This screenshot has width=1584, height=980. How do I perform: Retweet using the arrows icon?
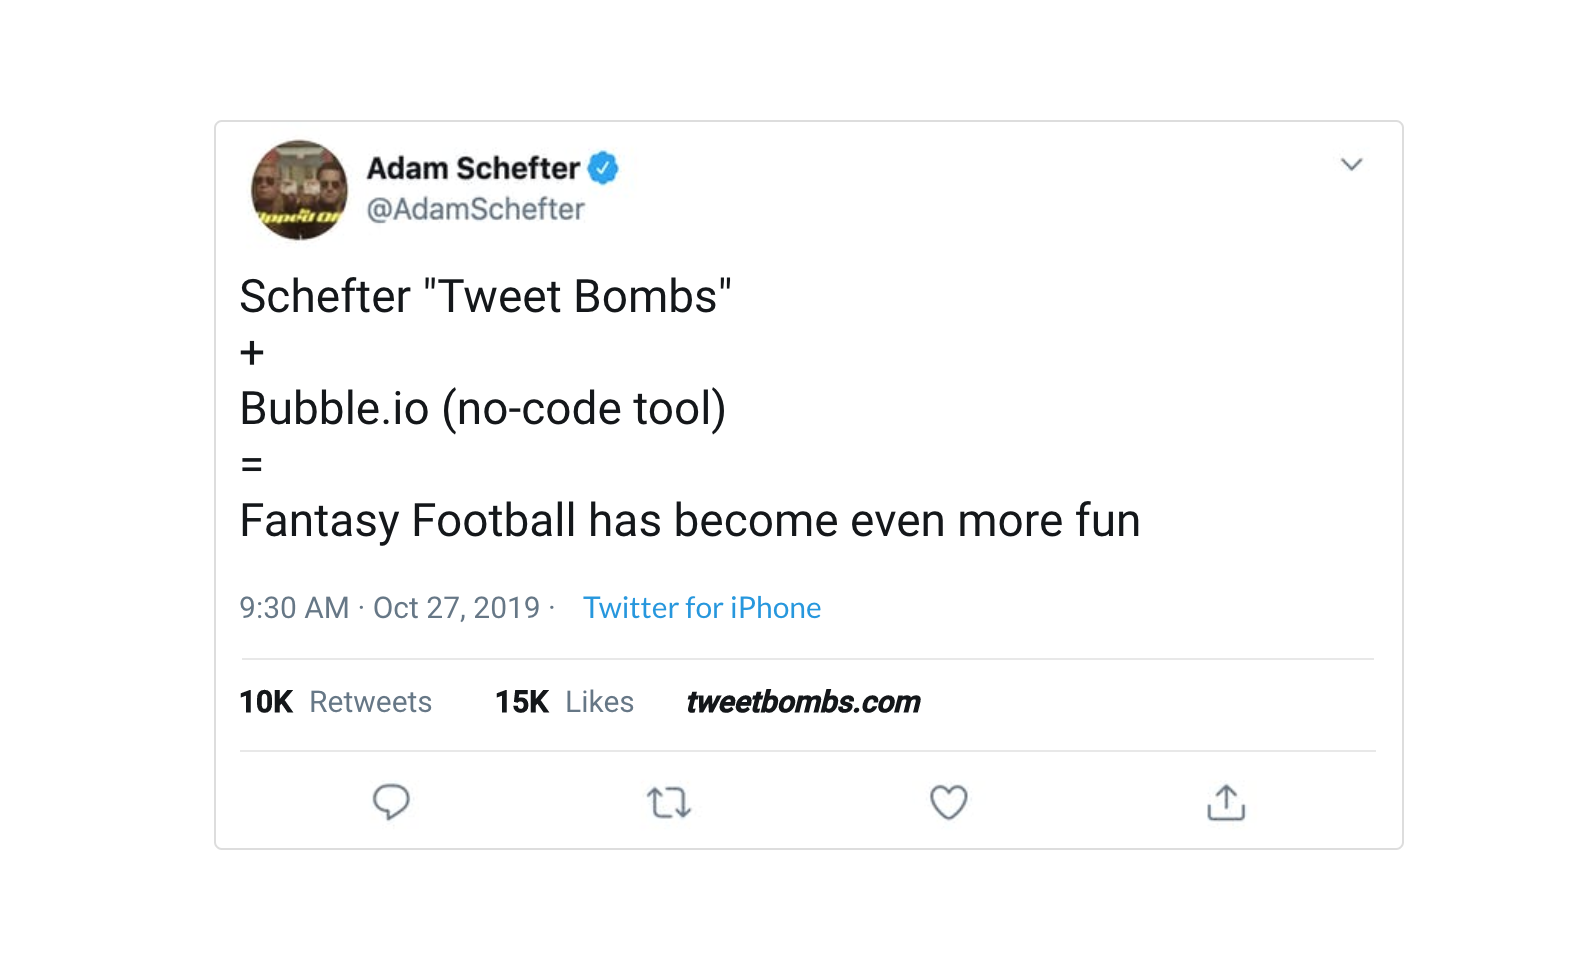[x=669, y=803]
